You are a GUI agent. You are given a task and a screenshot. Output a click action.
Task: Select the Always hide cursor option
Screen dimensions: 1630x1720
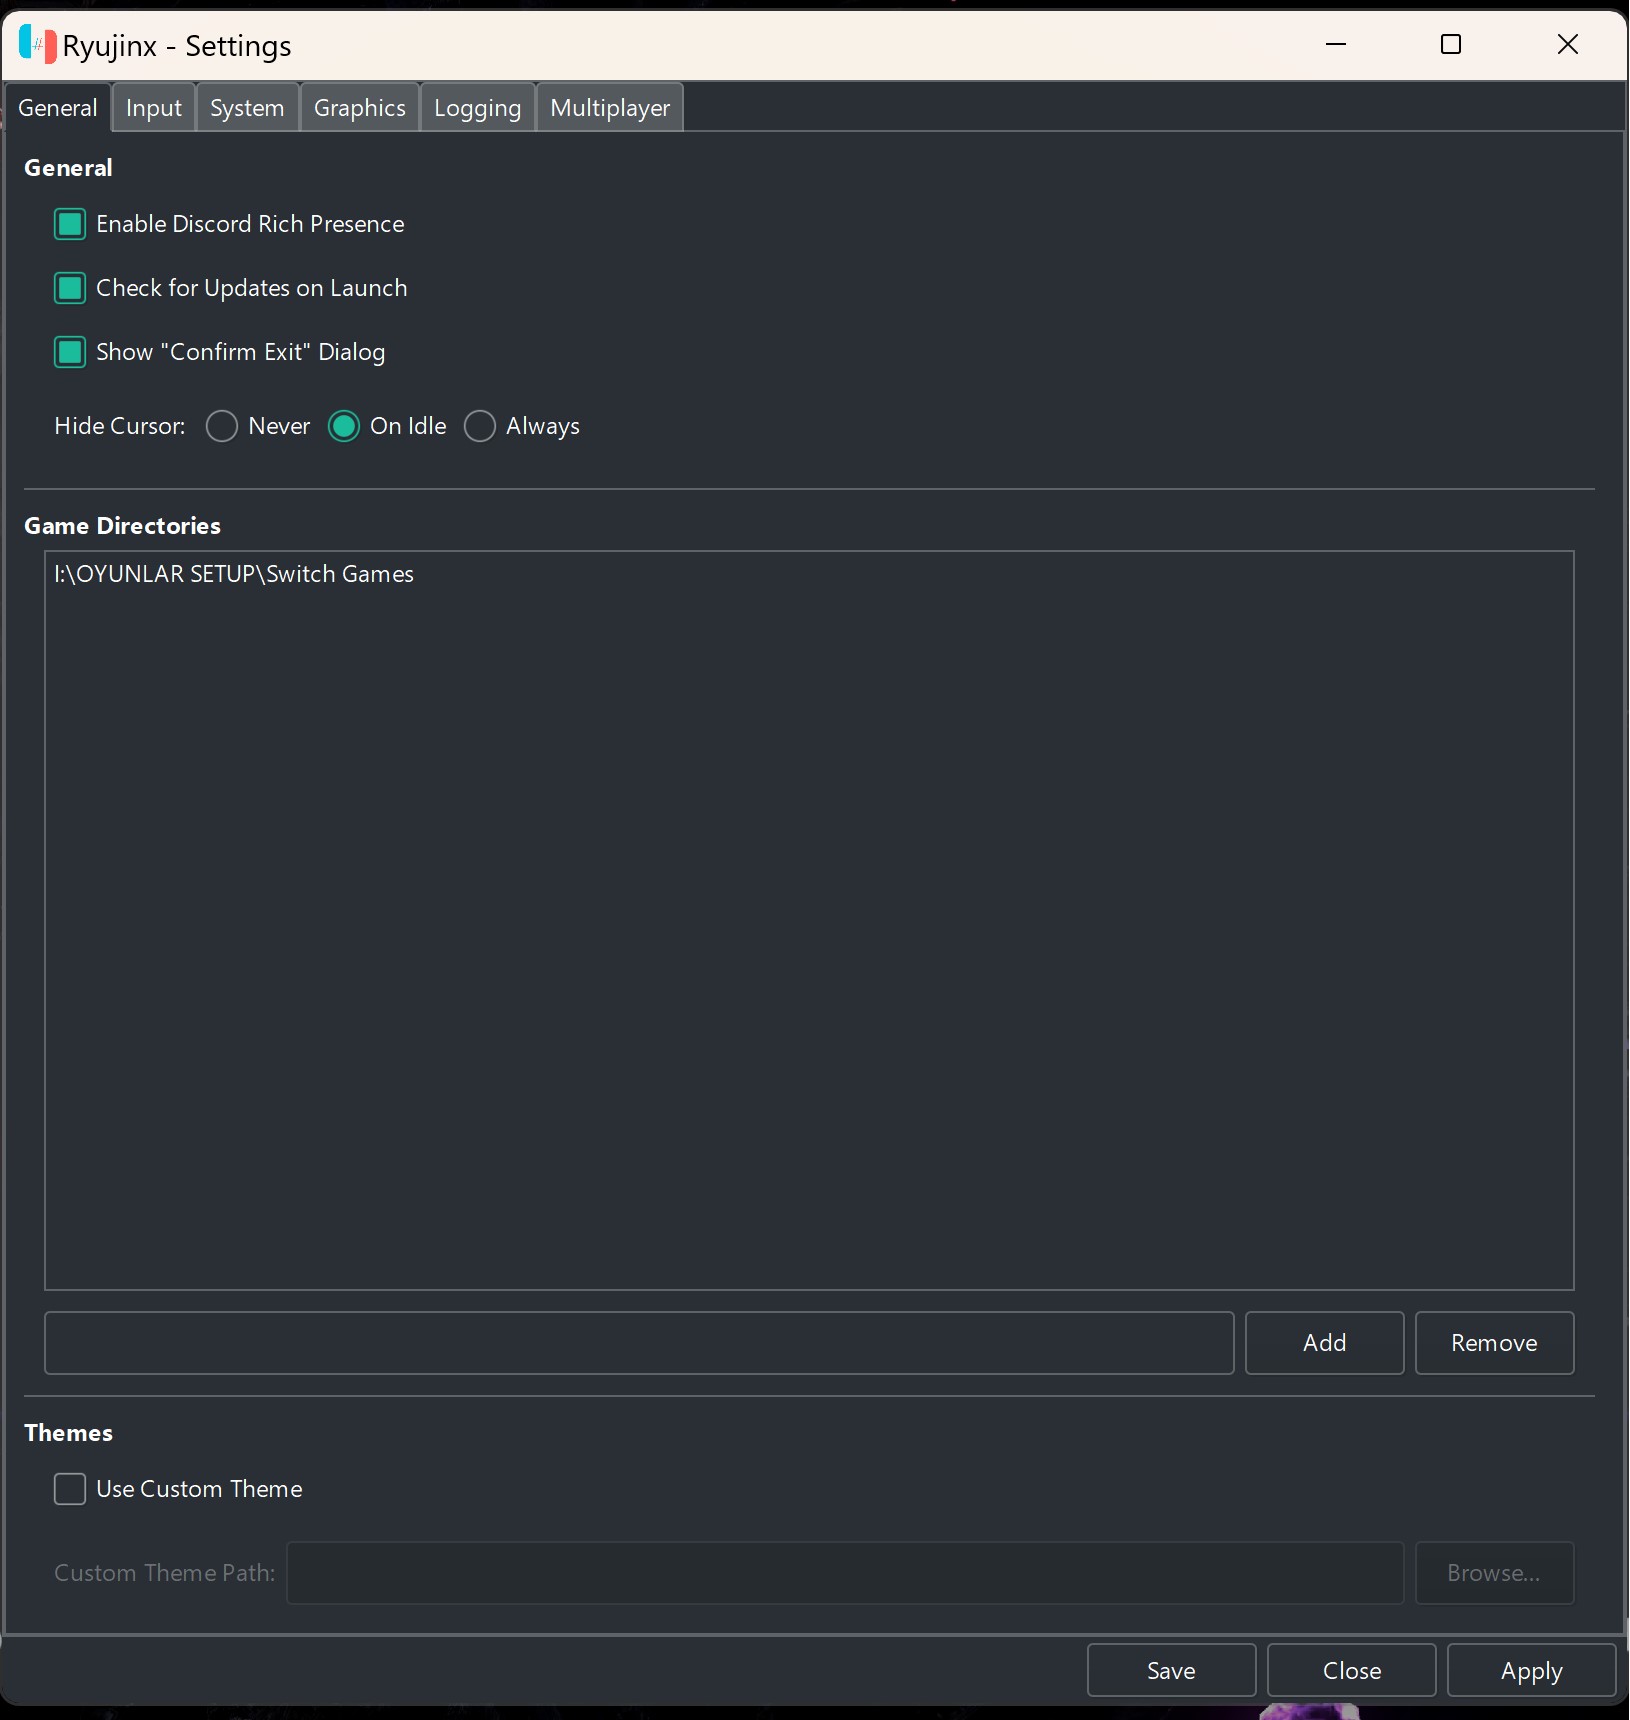[480, 426]
